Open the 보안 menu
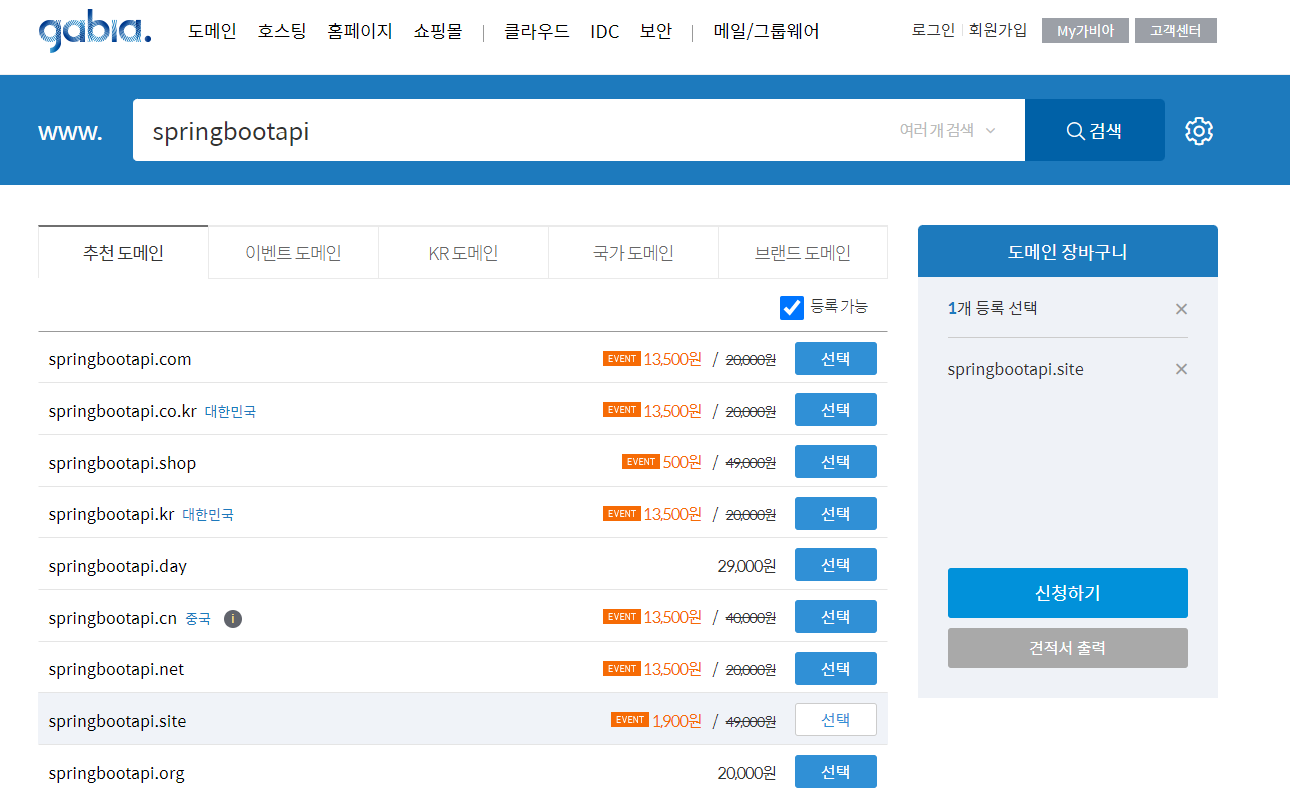Viewport: 1290px width, 795px height. pyautogui.click(x=656, y=31)
